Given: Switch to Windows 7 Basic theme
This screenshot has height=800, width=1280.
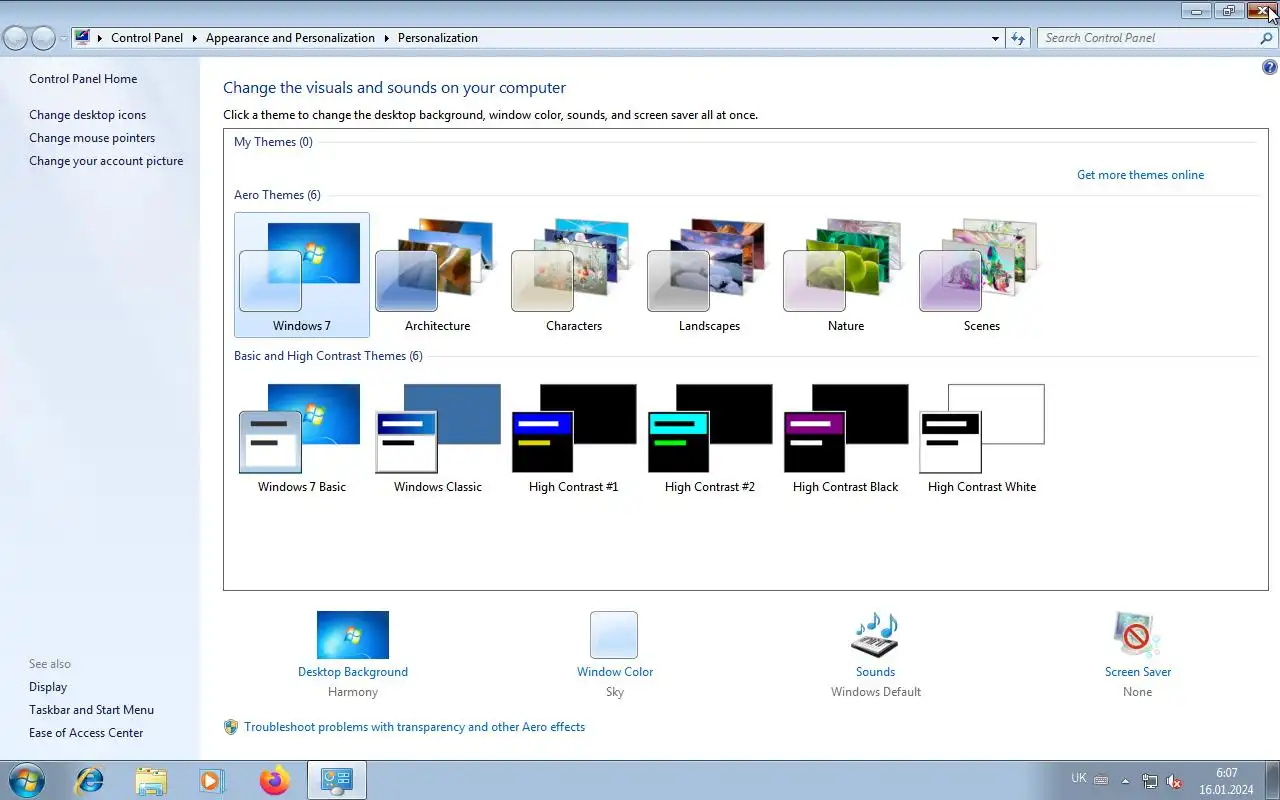Looking at the screenshot, I should 302,438.
